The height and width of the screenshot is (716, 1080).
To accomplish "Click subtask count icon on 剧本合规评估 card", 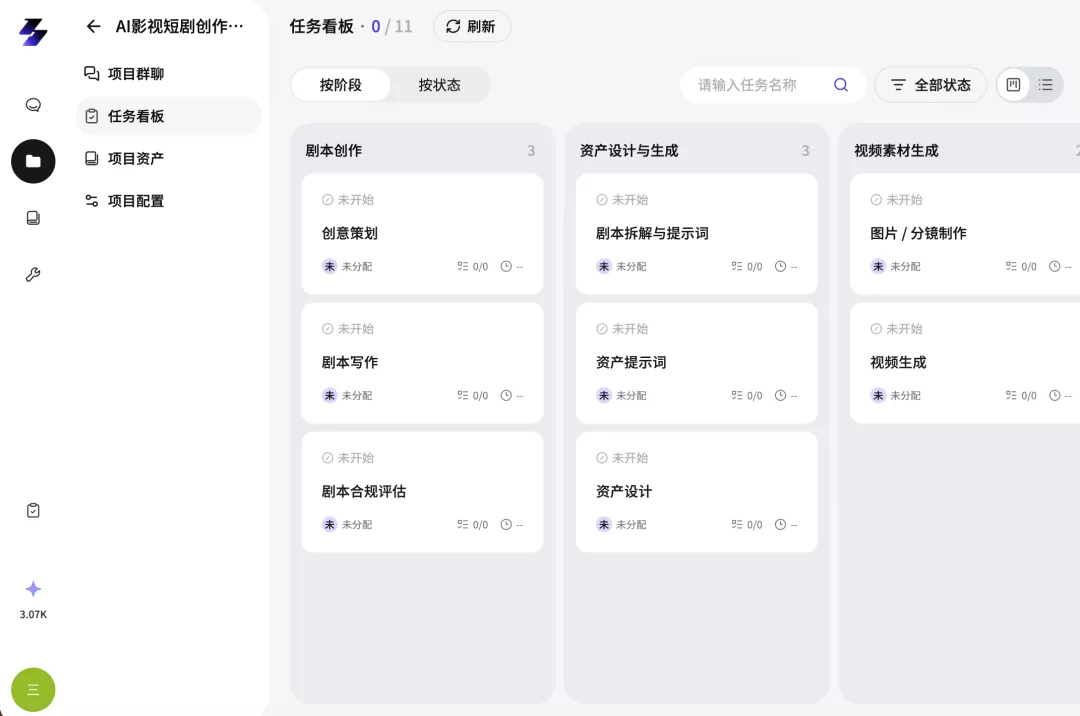I will click(x=462, y=525).
